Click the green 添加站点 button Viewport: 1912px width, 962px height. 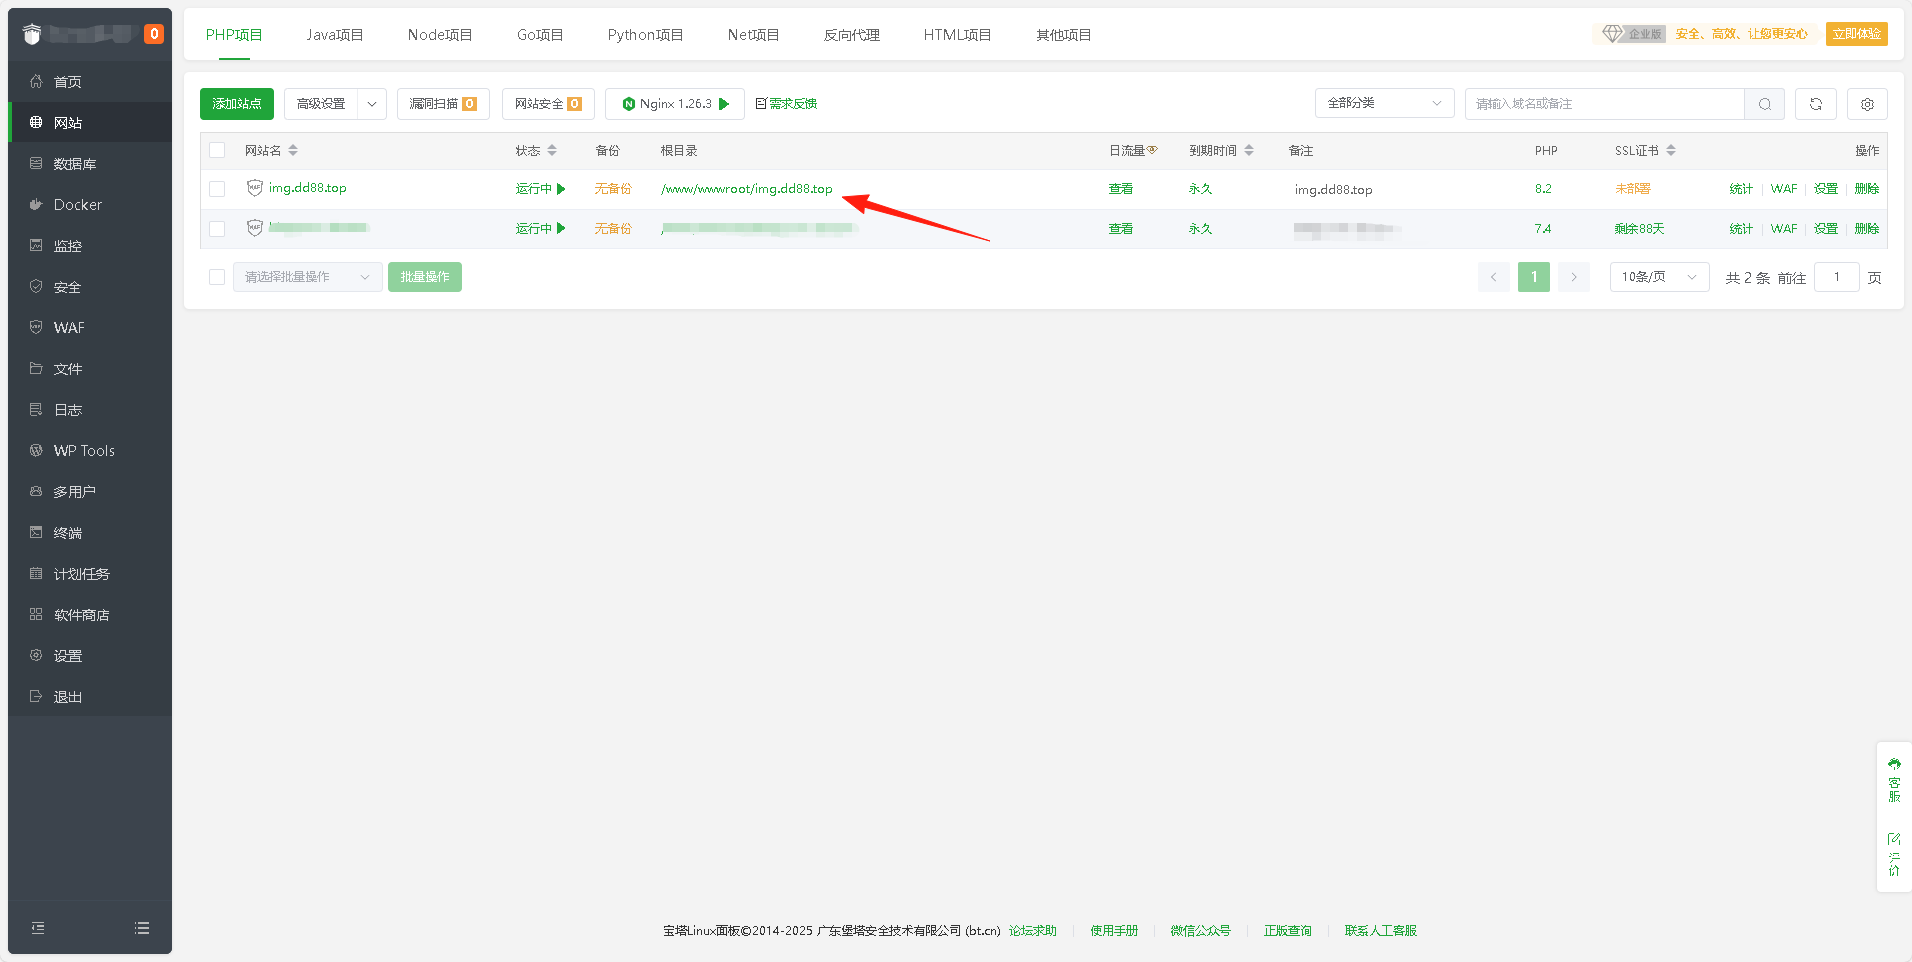tap(237, 104)
